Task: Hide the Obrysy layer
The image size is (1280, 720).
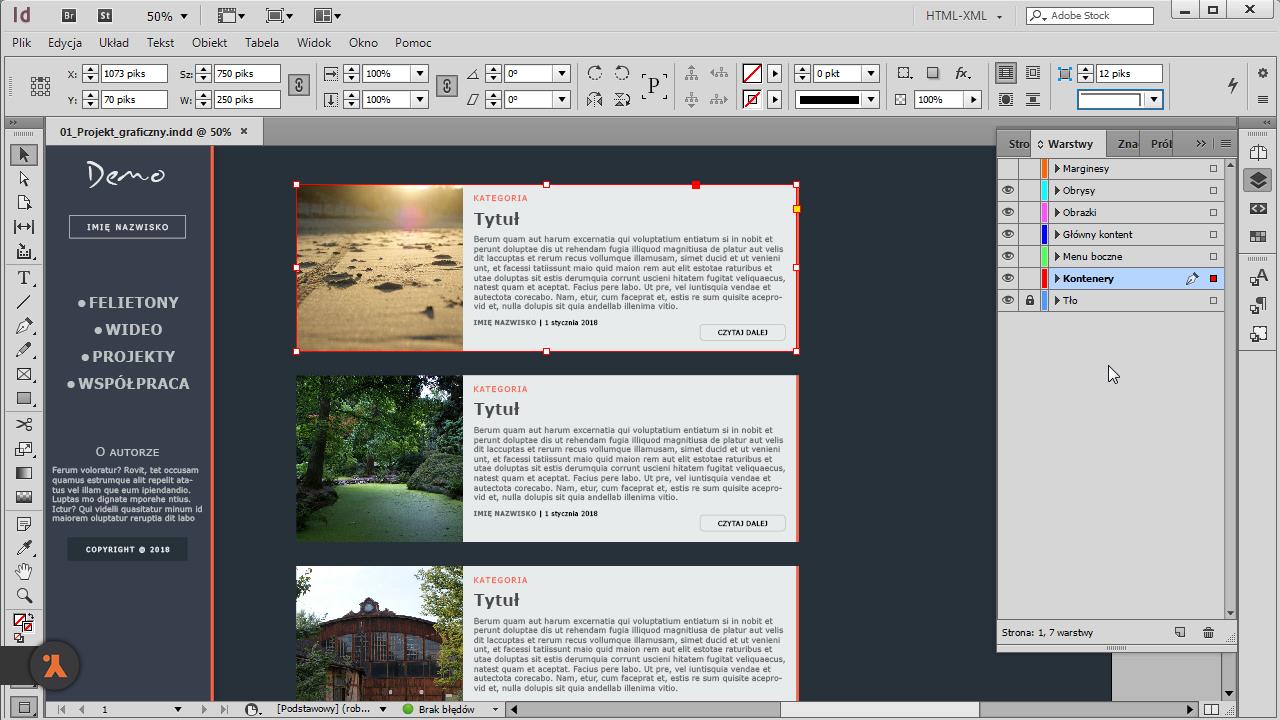Action: (1008, 190)
